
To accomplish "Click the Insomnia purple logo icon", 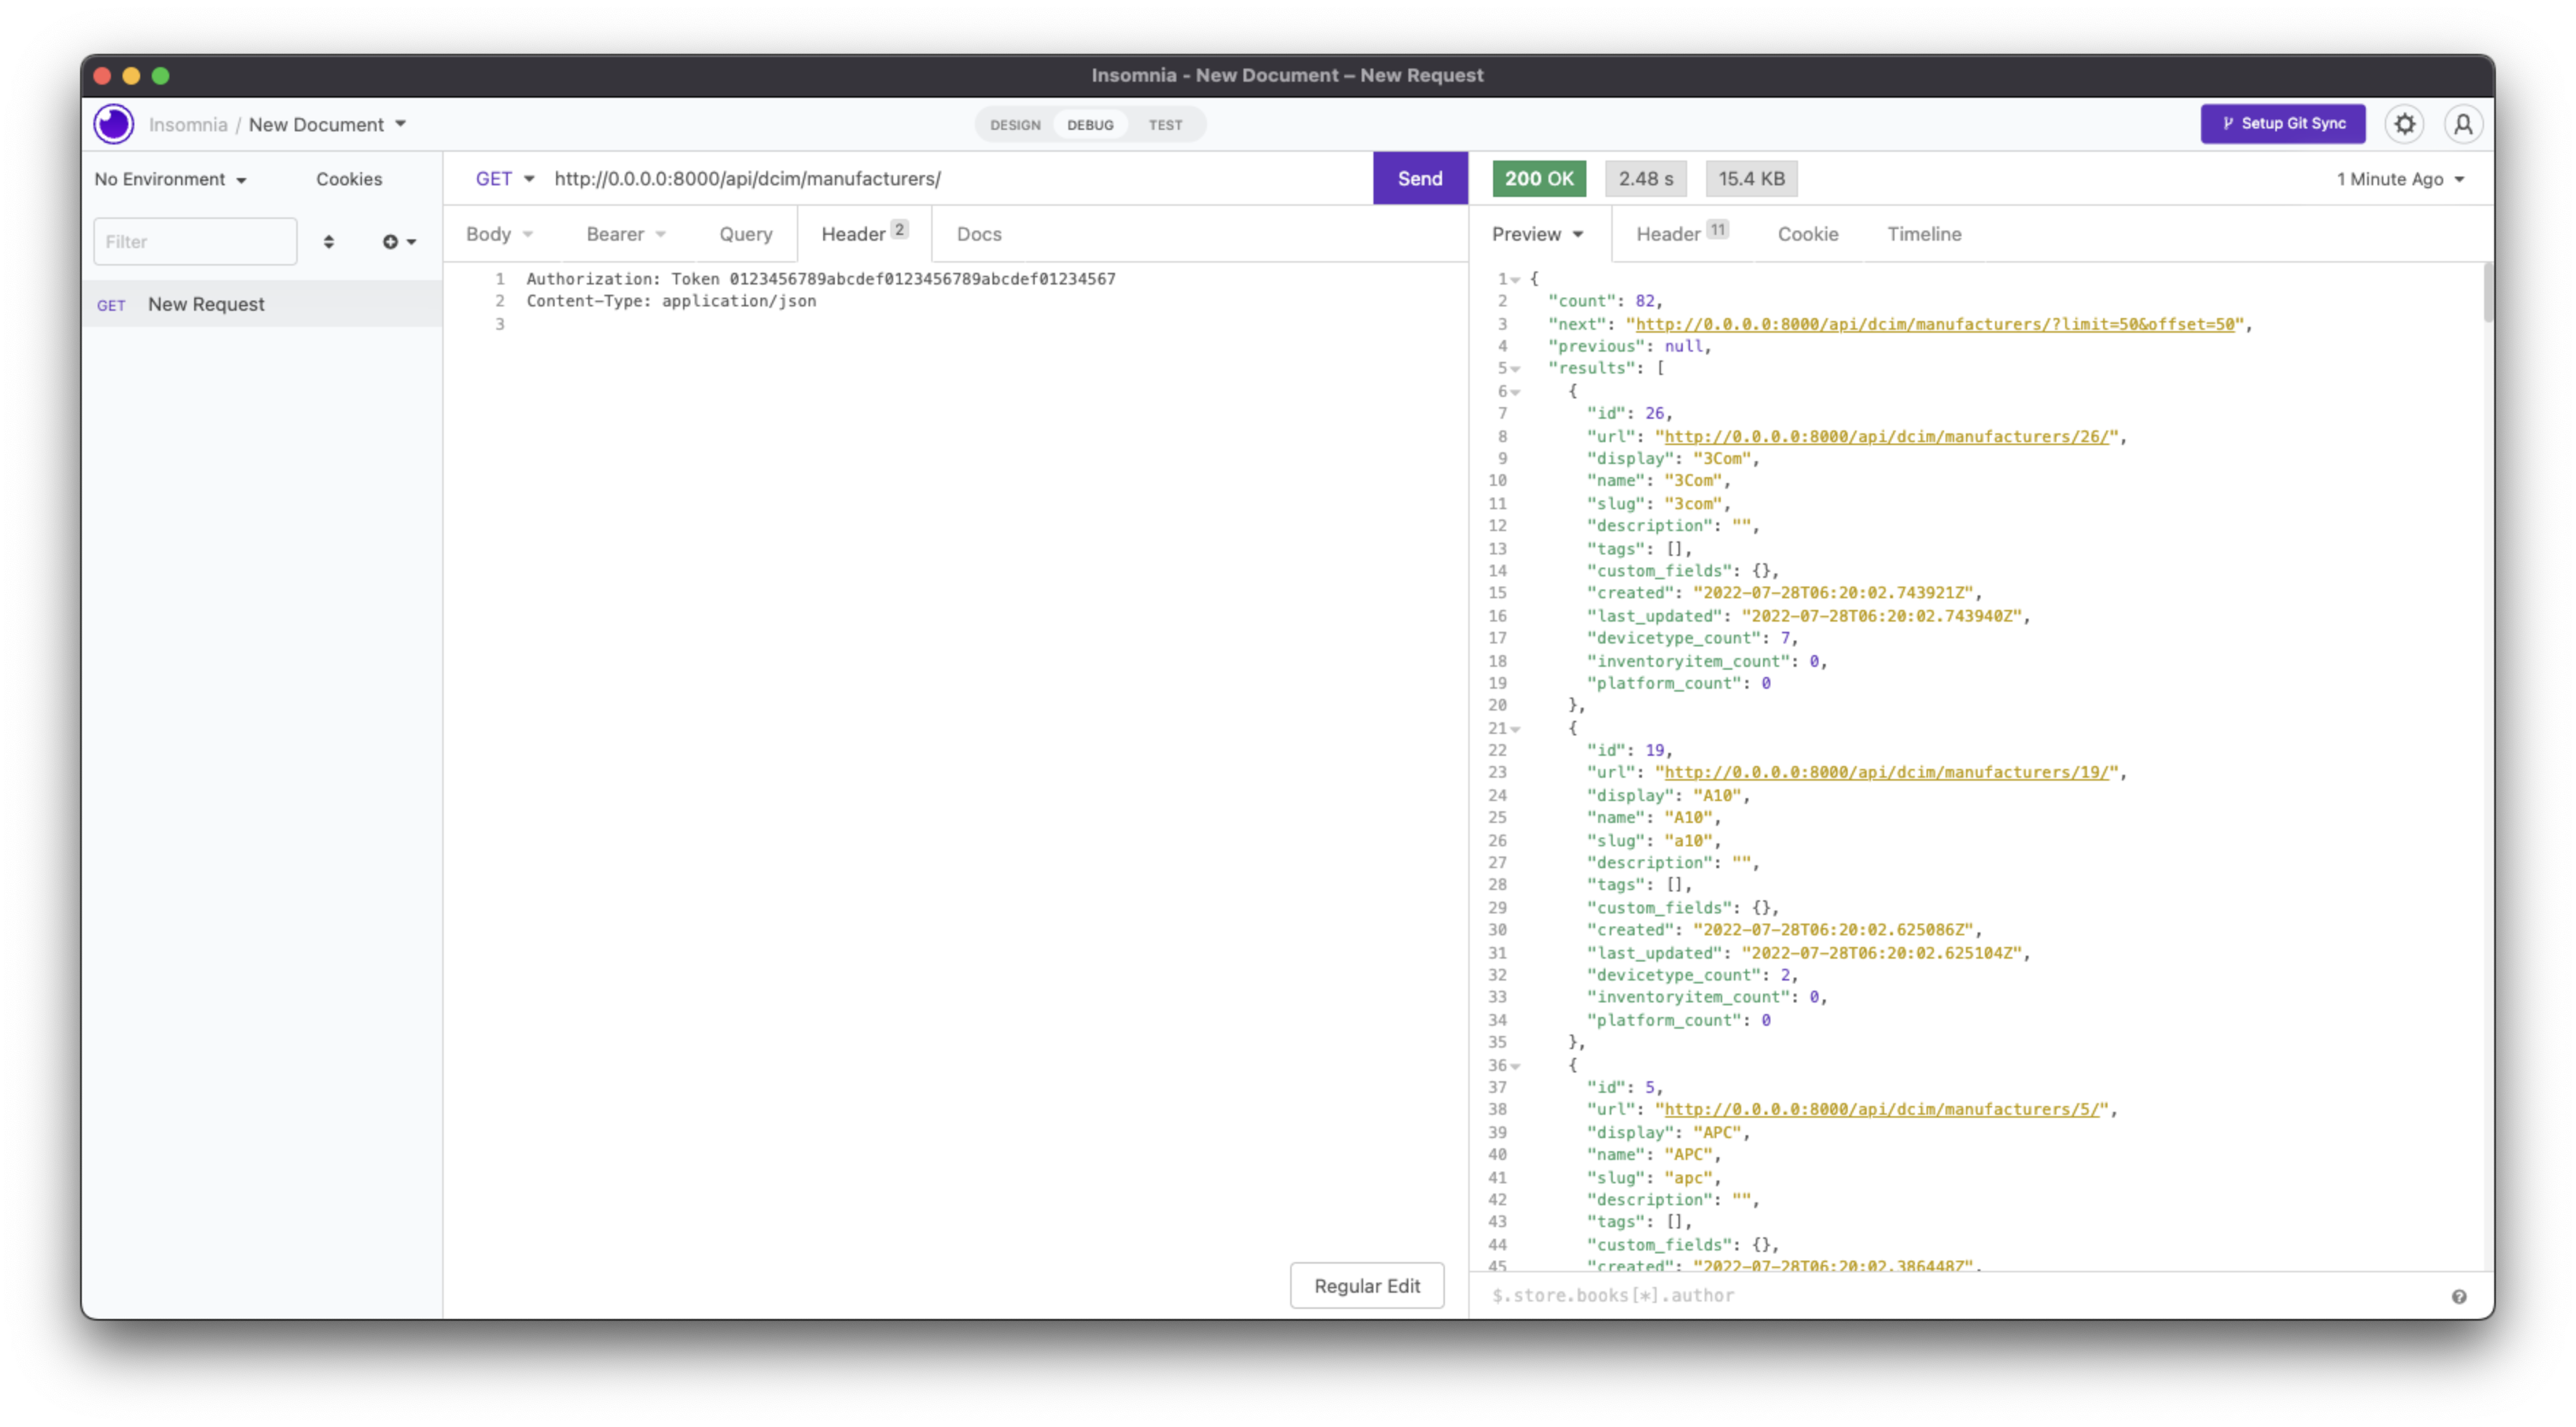I will click(113, 124).
